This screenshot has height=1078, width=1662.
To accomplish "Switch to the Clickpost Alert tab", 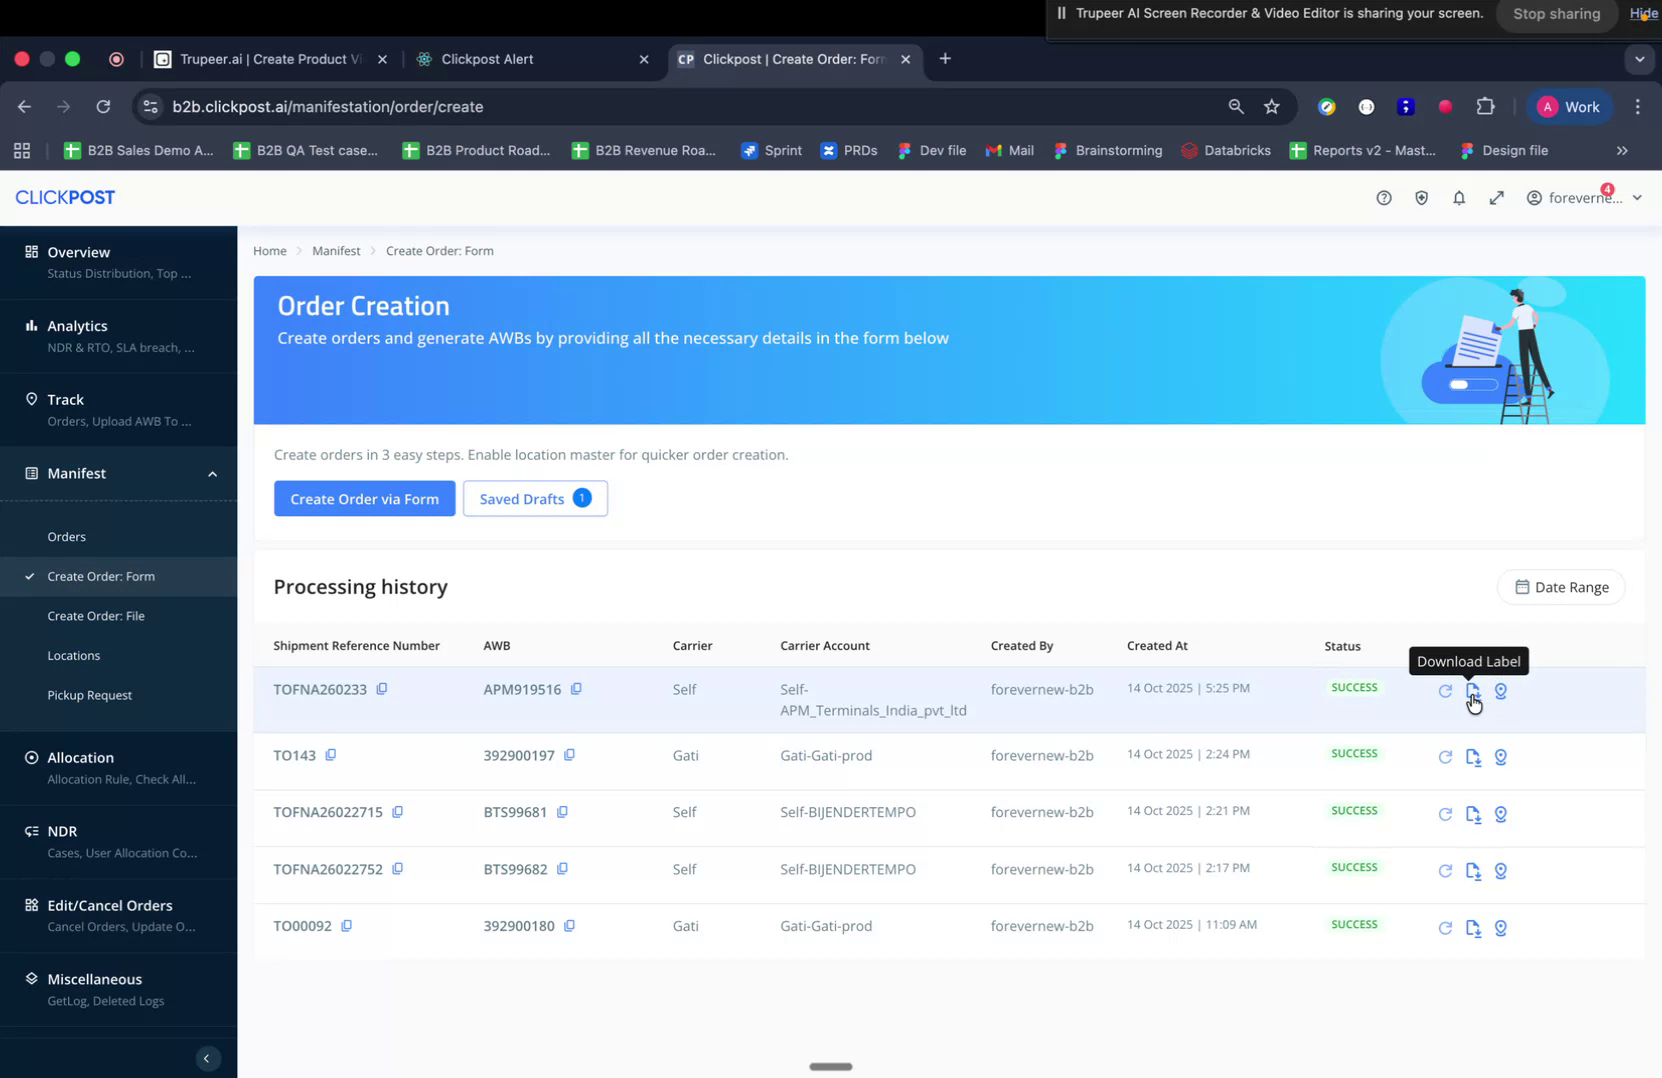I will pos(489,59).
